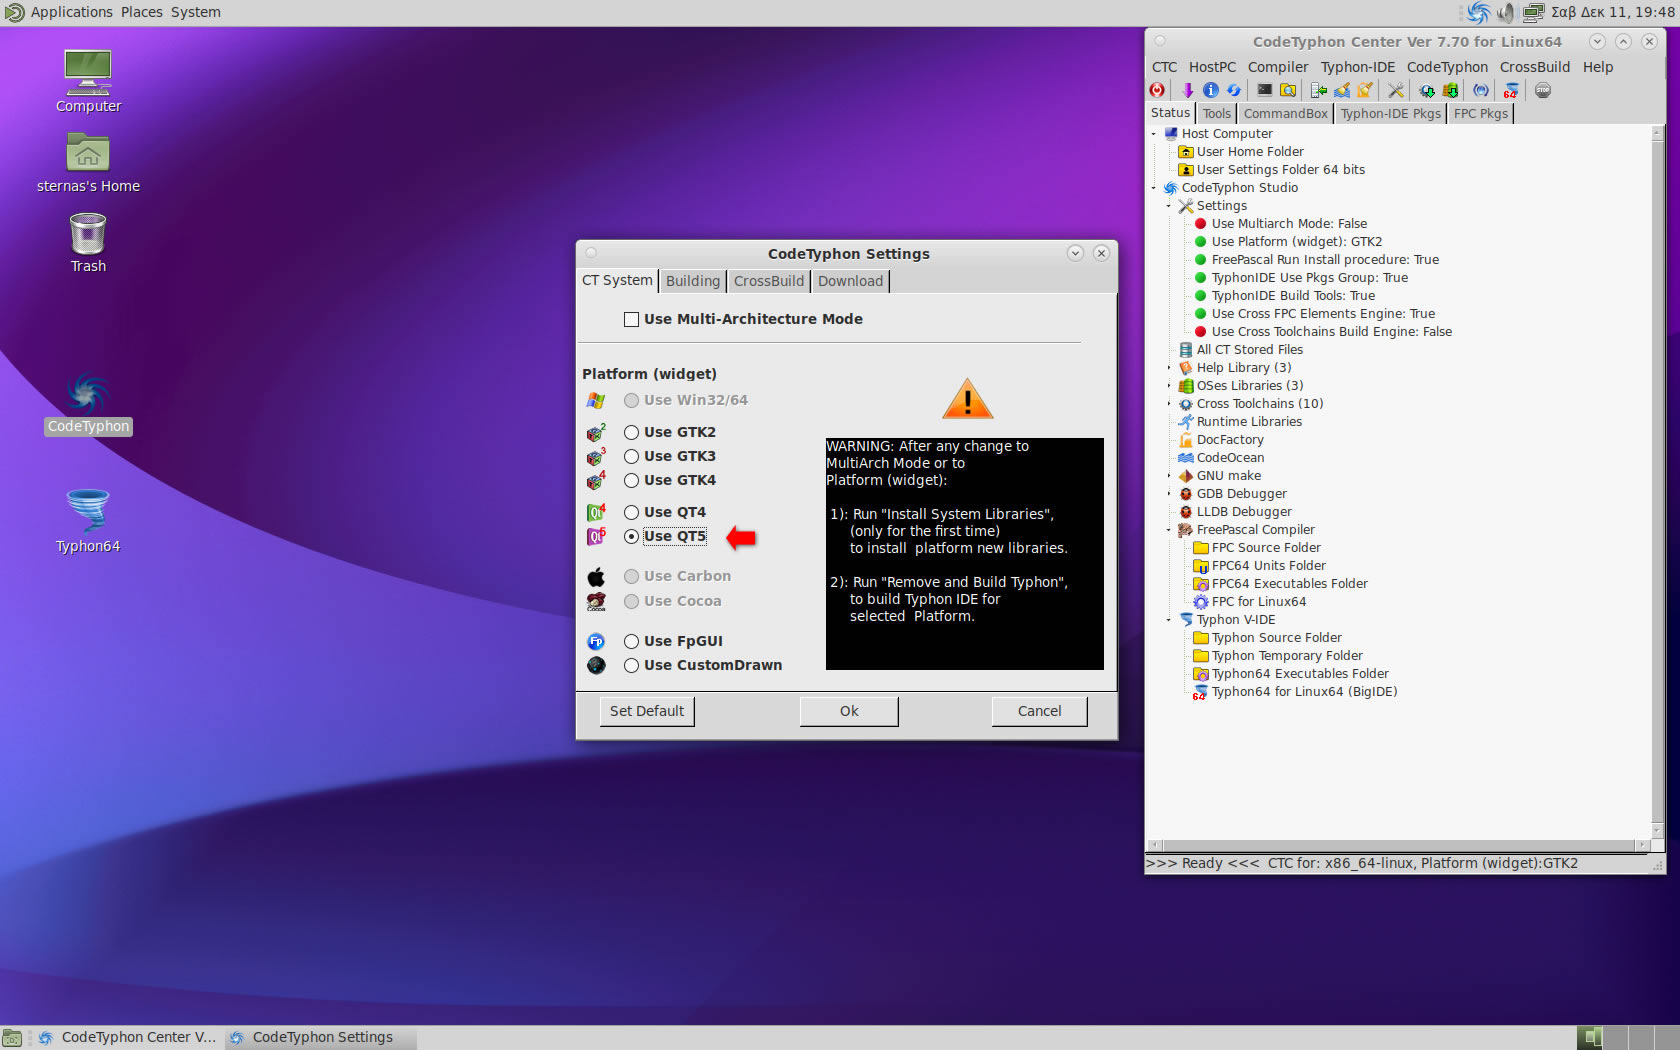Select the Use CustomDrawn radio button
This screenshot has width=1680, height=1050.
(x=631, y=665)
